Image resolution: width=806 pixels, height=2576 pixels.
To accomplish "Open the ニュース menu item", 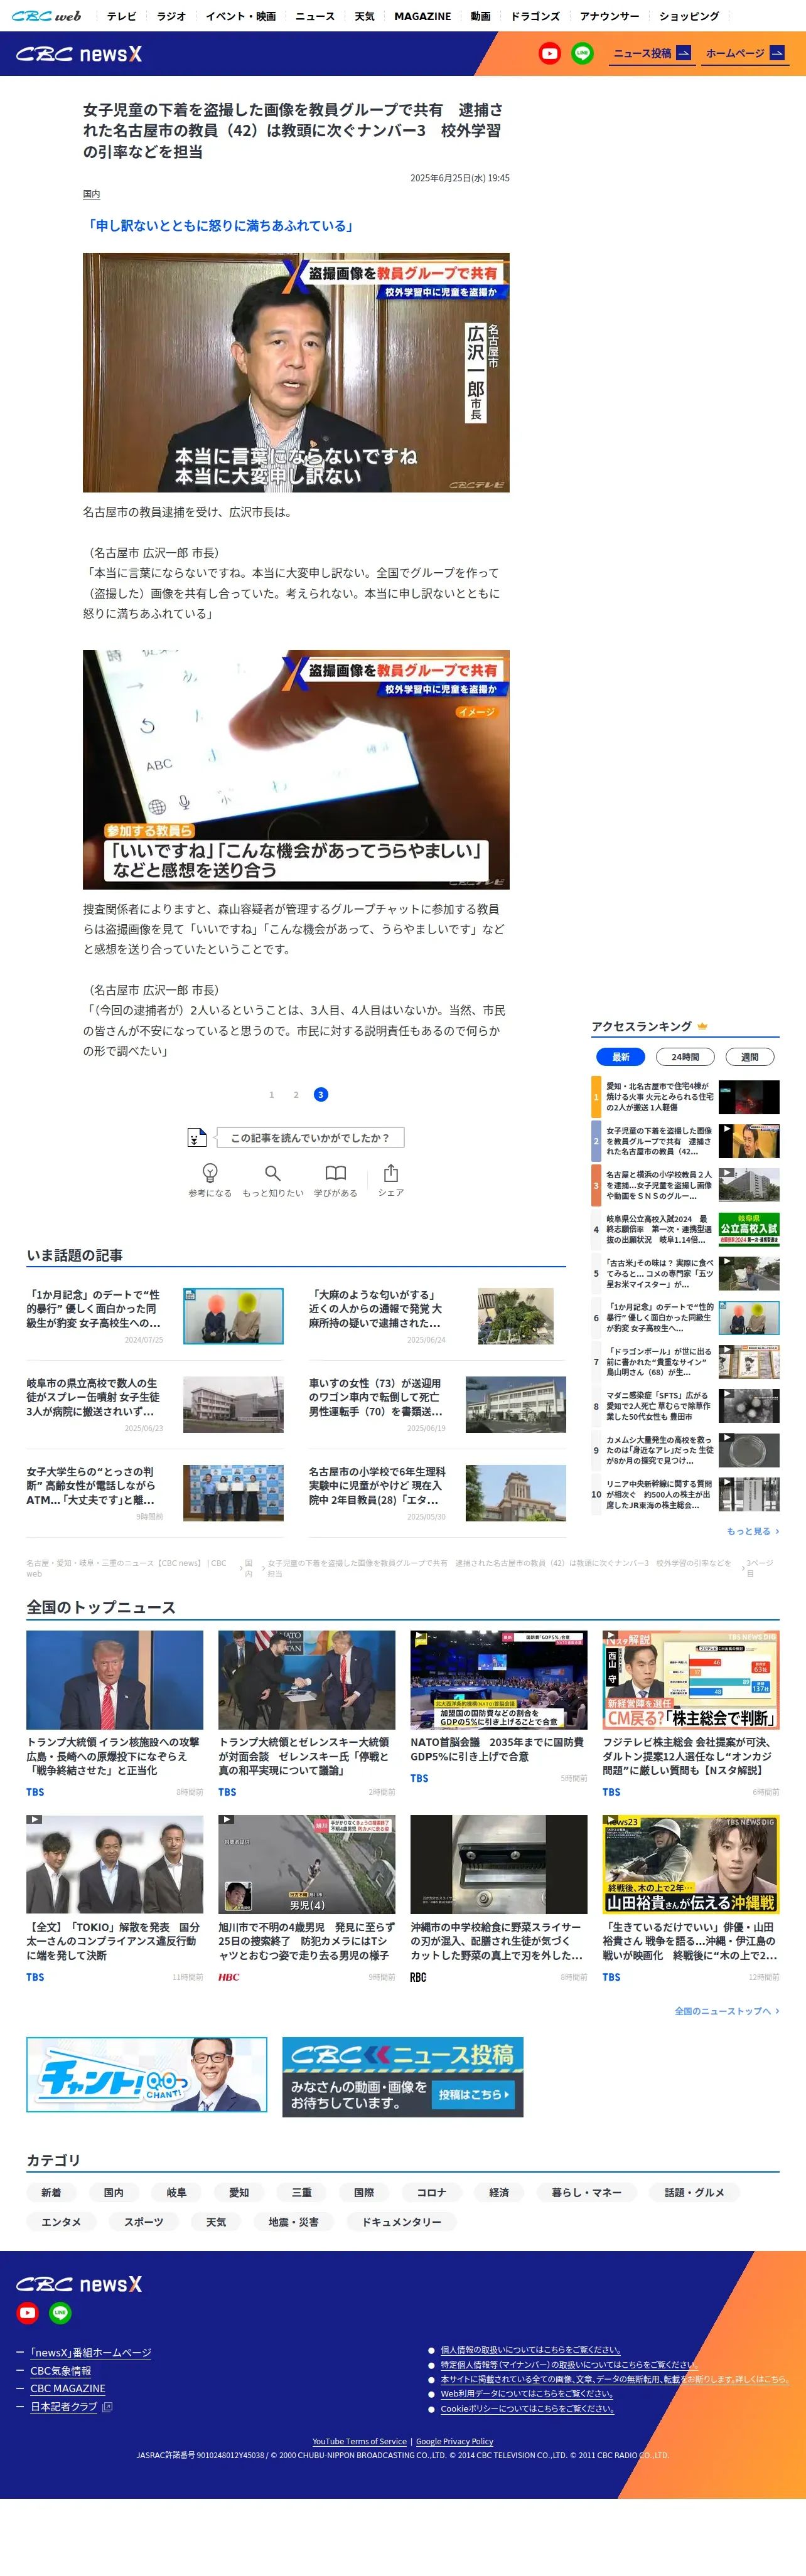I will (x=315, y=16).
